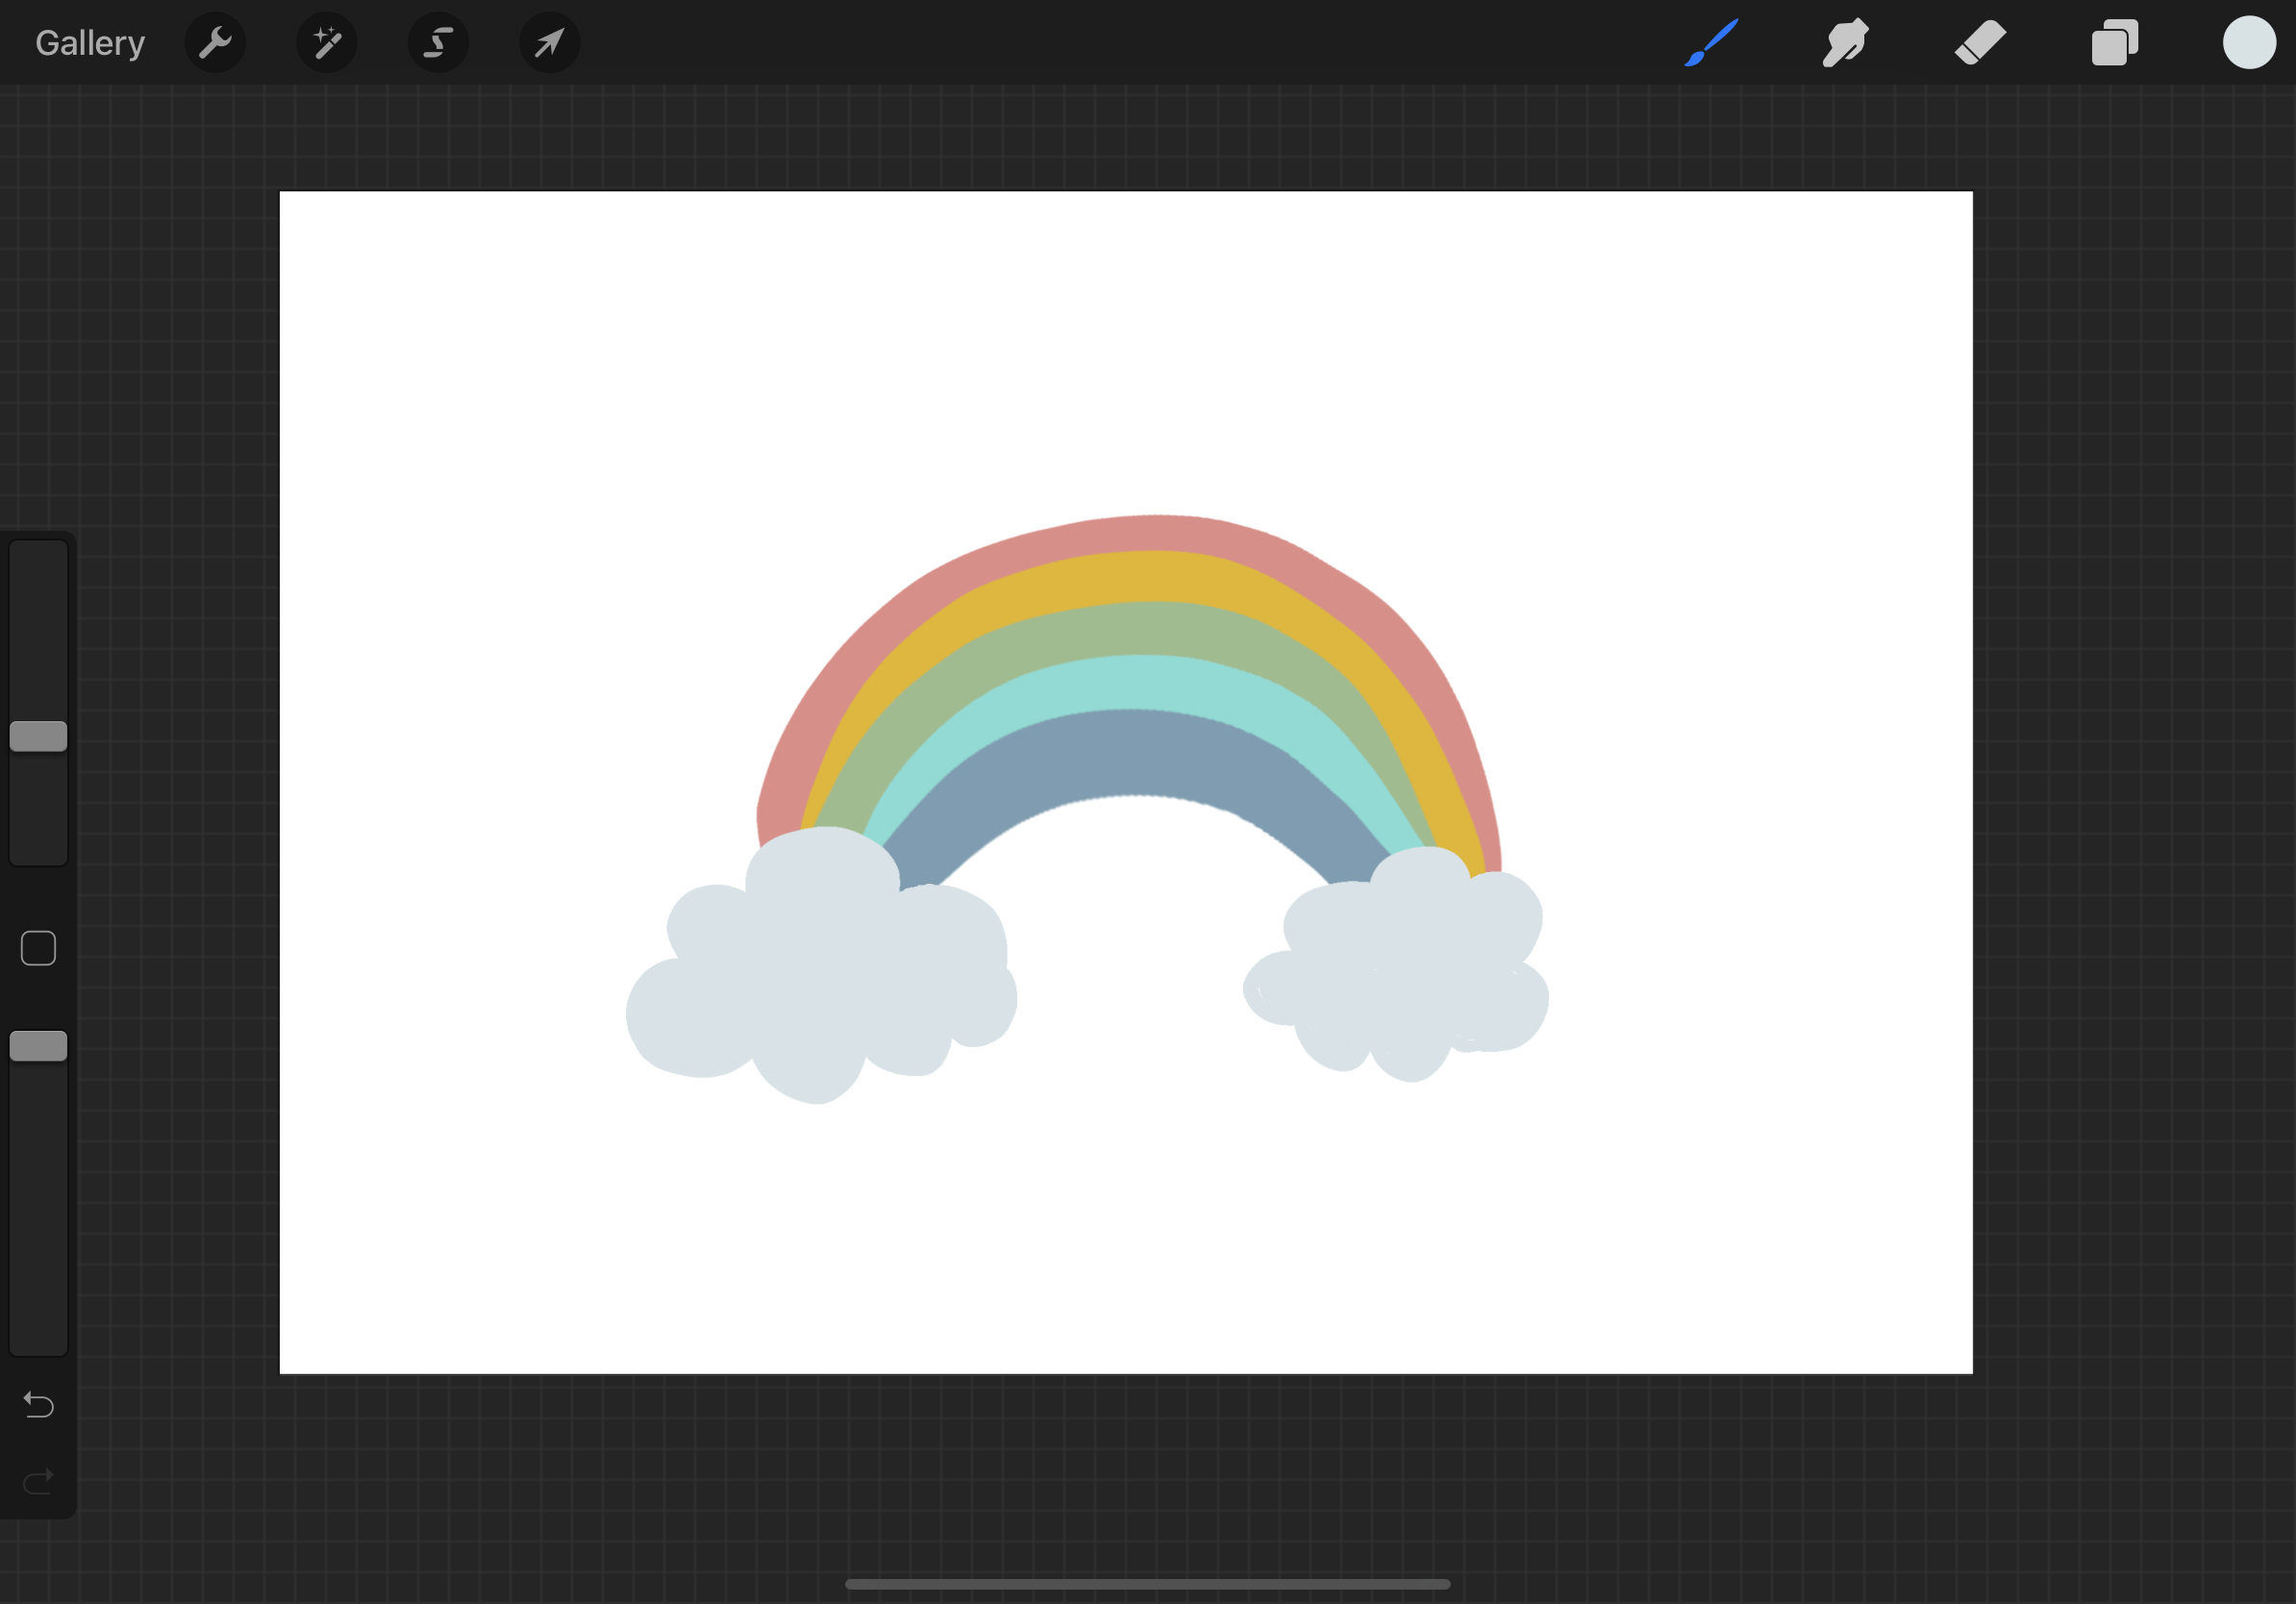Viewport: 2296px width, 1604px height.
Task: Redo the undone stroke
Action: [38, 1482]
